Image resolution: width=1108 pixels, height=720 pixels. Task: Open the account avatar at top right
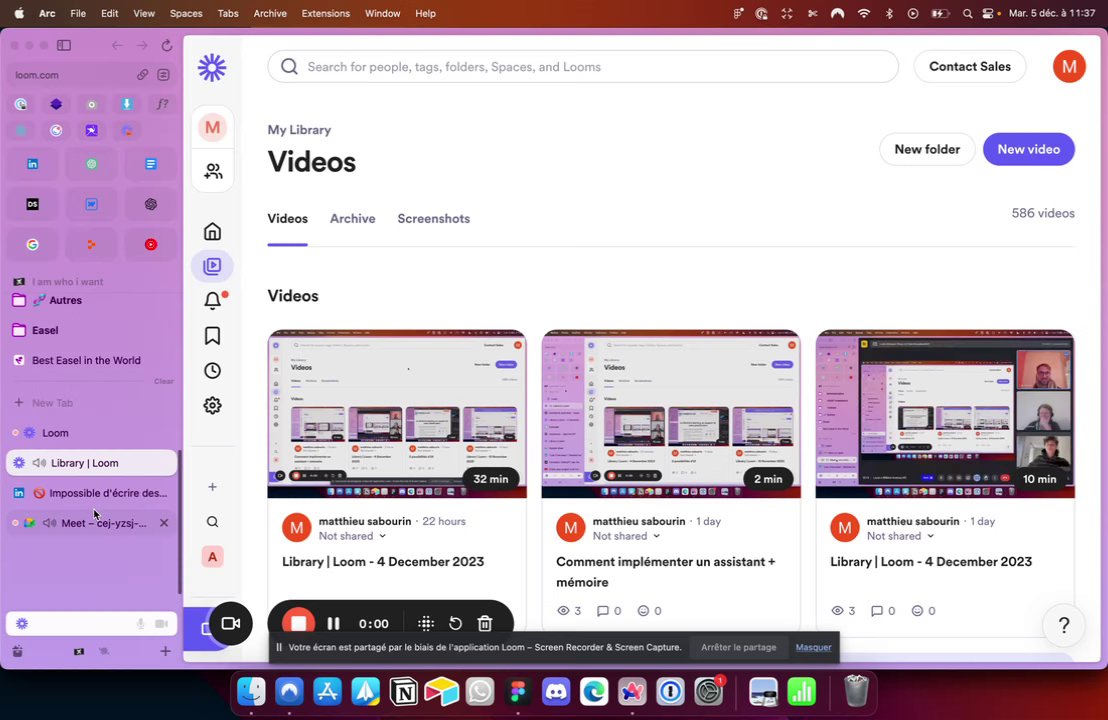pos(1069,66)
